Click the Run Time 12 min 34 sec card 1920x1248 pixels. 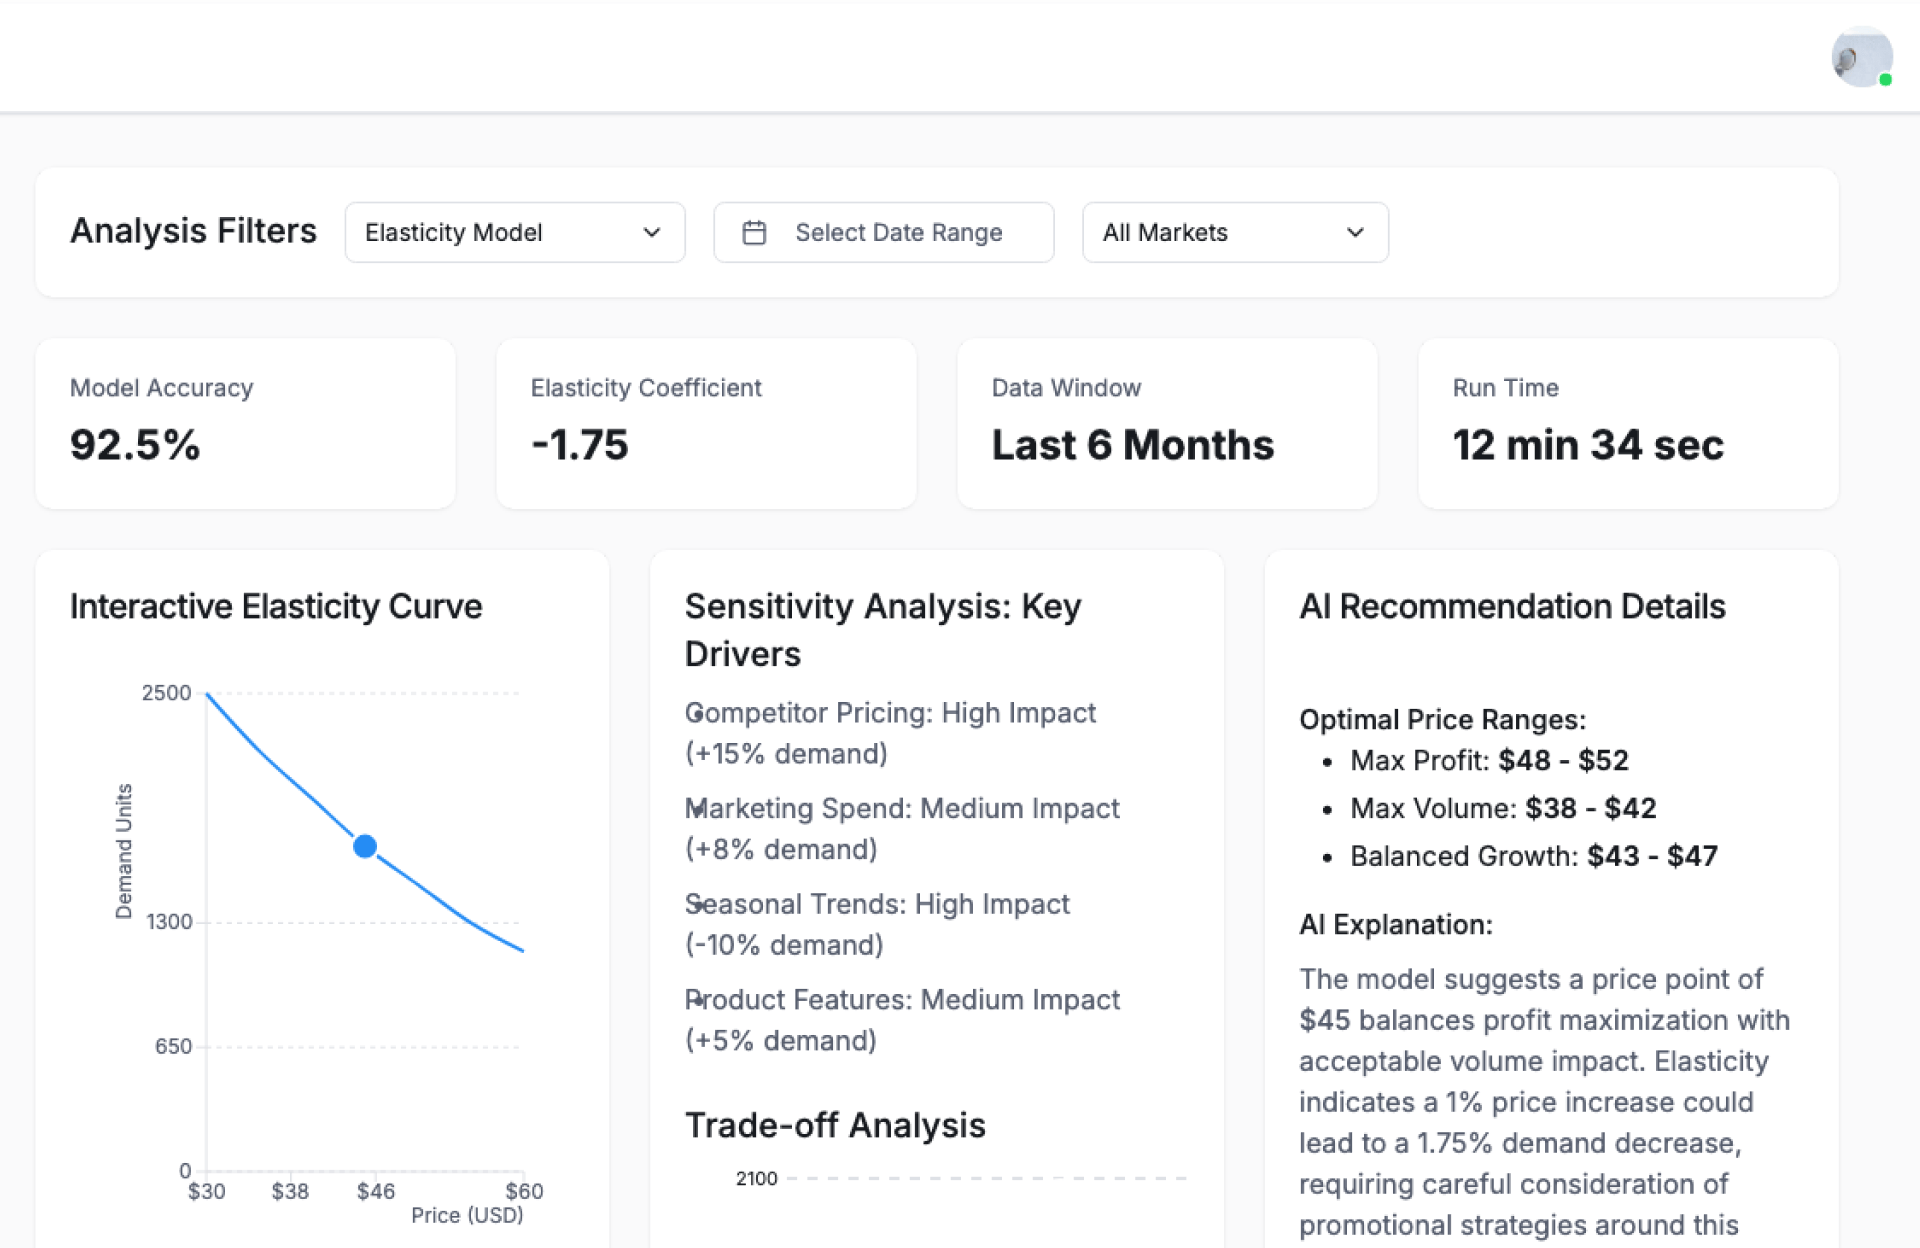[x=1628, y=423]
